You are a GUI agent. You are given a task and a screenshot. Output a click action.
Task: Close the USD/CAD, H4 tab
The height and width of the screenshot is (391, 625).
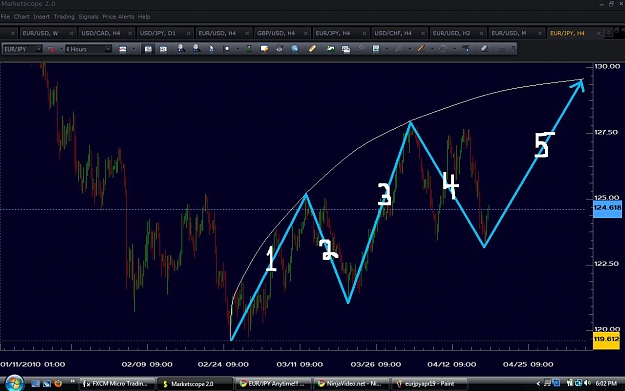point(130,33)
